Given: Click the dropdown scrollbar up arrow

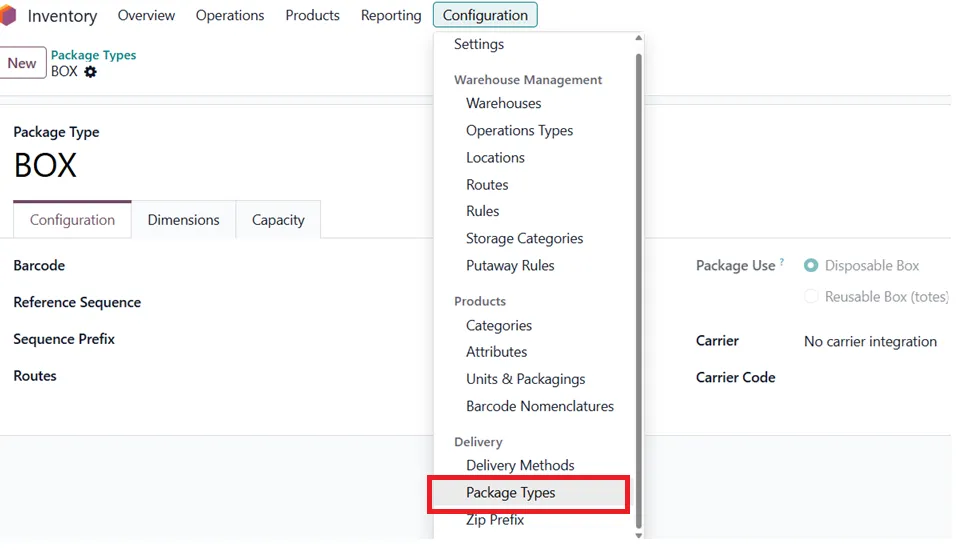Looking at the screenshot, I should (x=638, y=38).
